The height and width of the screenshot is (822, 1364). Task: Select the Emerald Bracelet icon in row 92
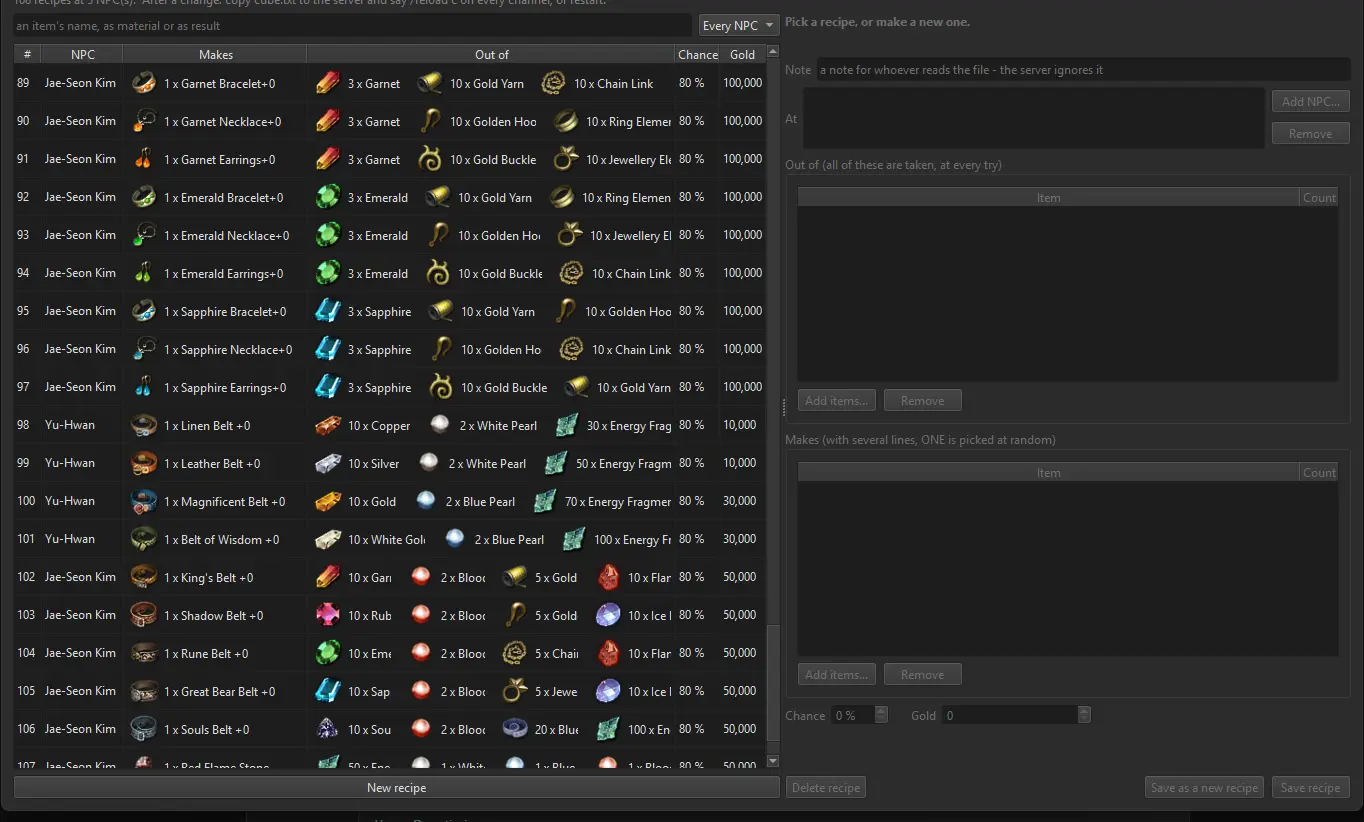[143, 197]
